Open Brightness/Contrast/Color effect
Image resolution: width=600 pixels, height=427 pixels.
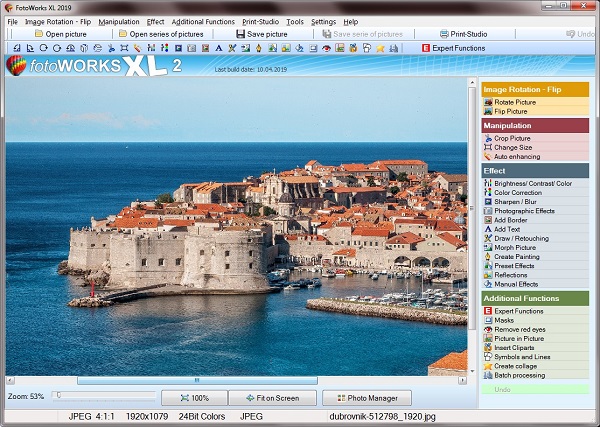pos(533,183)
